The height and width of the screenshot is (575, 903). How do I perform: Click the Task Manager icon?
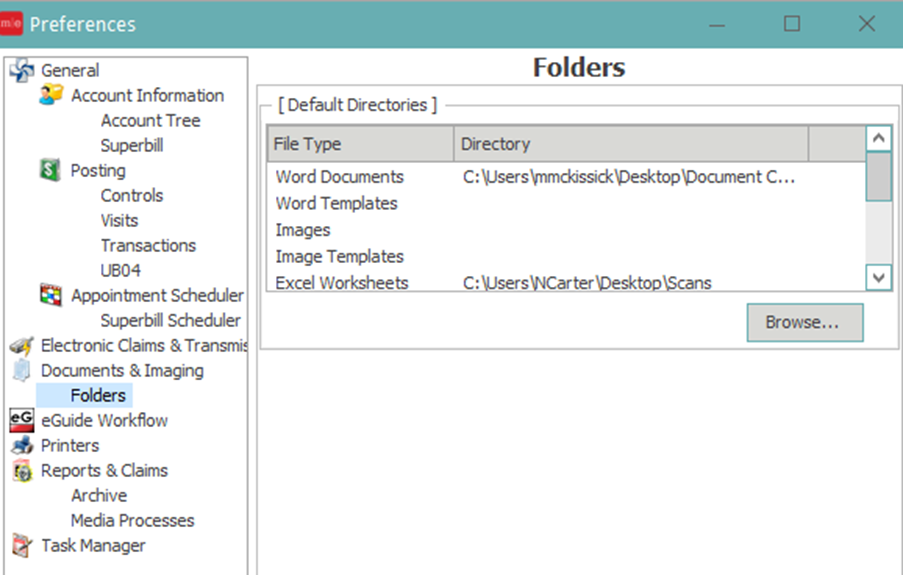point(21,546)
